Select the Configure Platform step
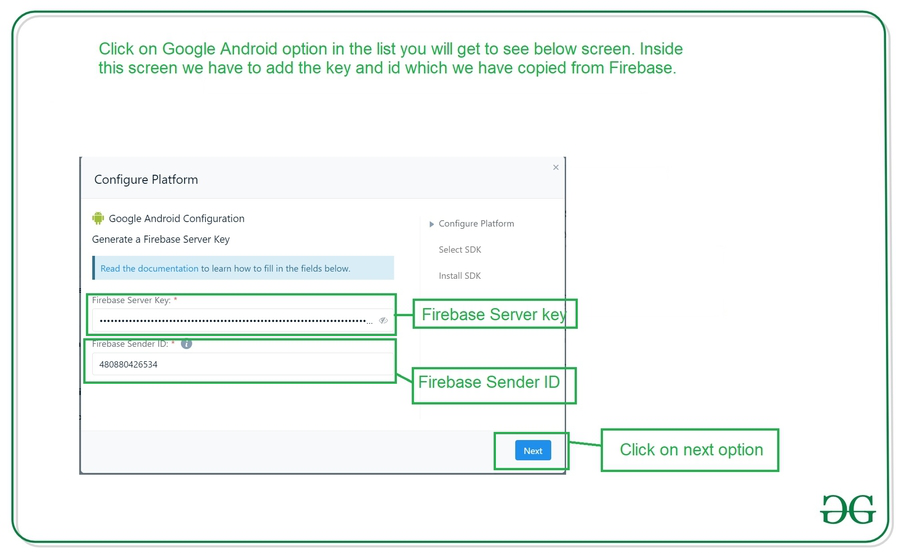Screen dimensions: 900x554 tap(476, 223)
